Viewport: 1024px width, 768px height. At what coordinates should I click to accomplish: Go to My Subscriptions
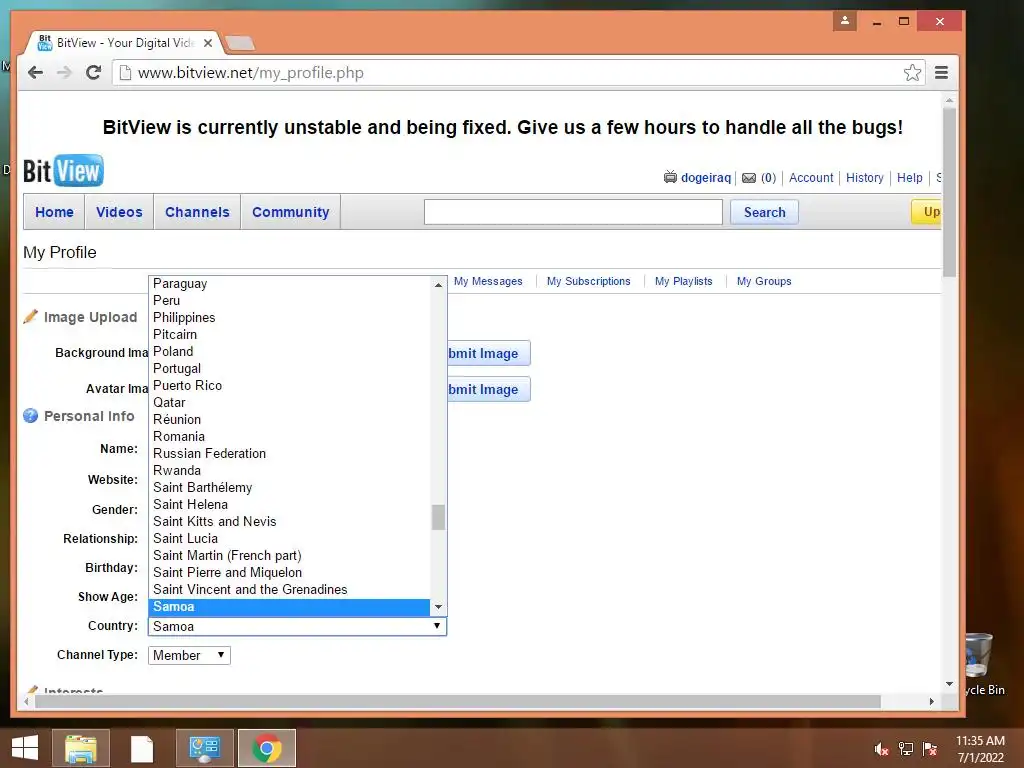click(x=588, y=281)
